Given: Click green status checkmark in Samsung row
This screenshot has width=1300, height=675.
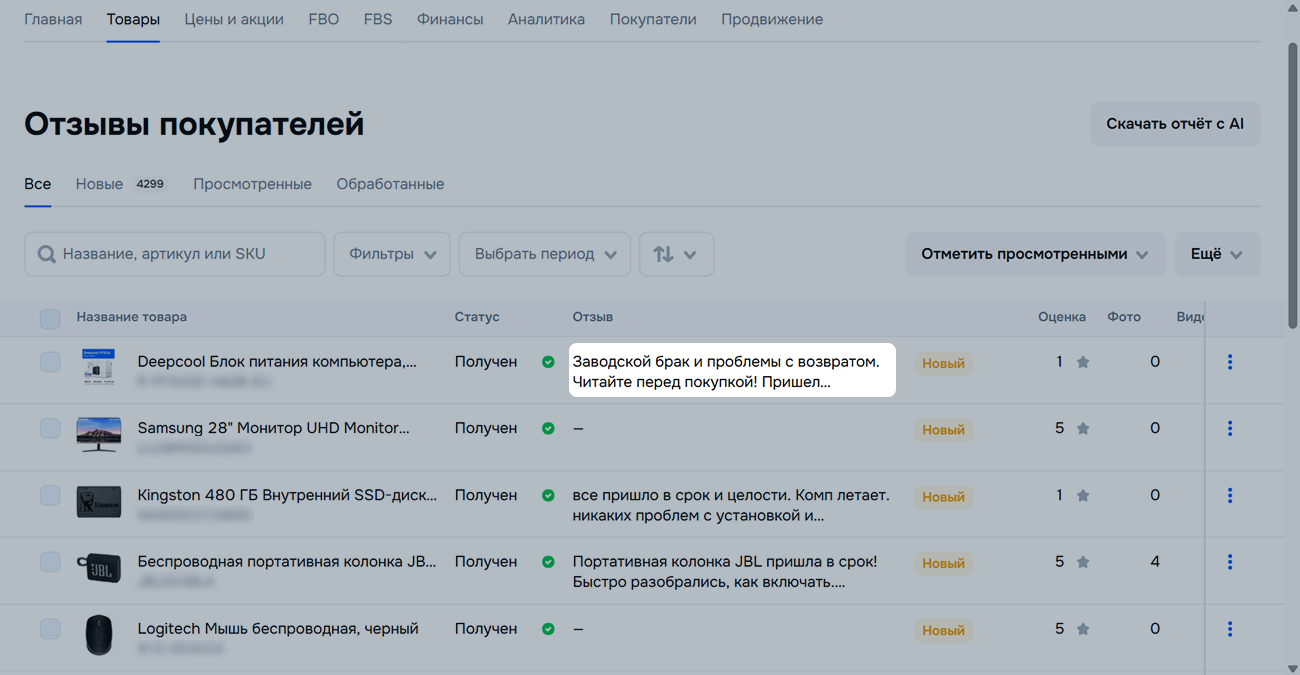Looking at the screenshot, I should pyautogui.click(x=548, y=429).
